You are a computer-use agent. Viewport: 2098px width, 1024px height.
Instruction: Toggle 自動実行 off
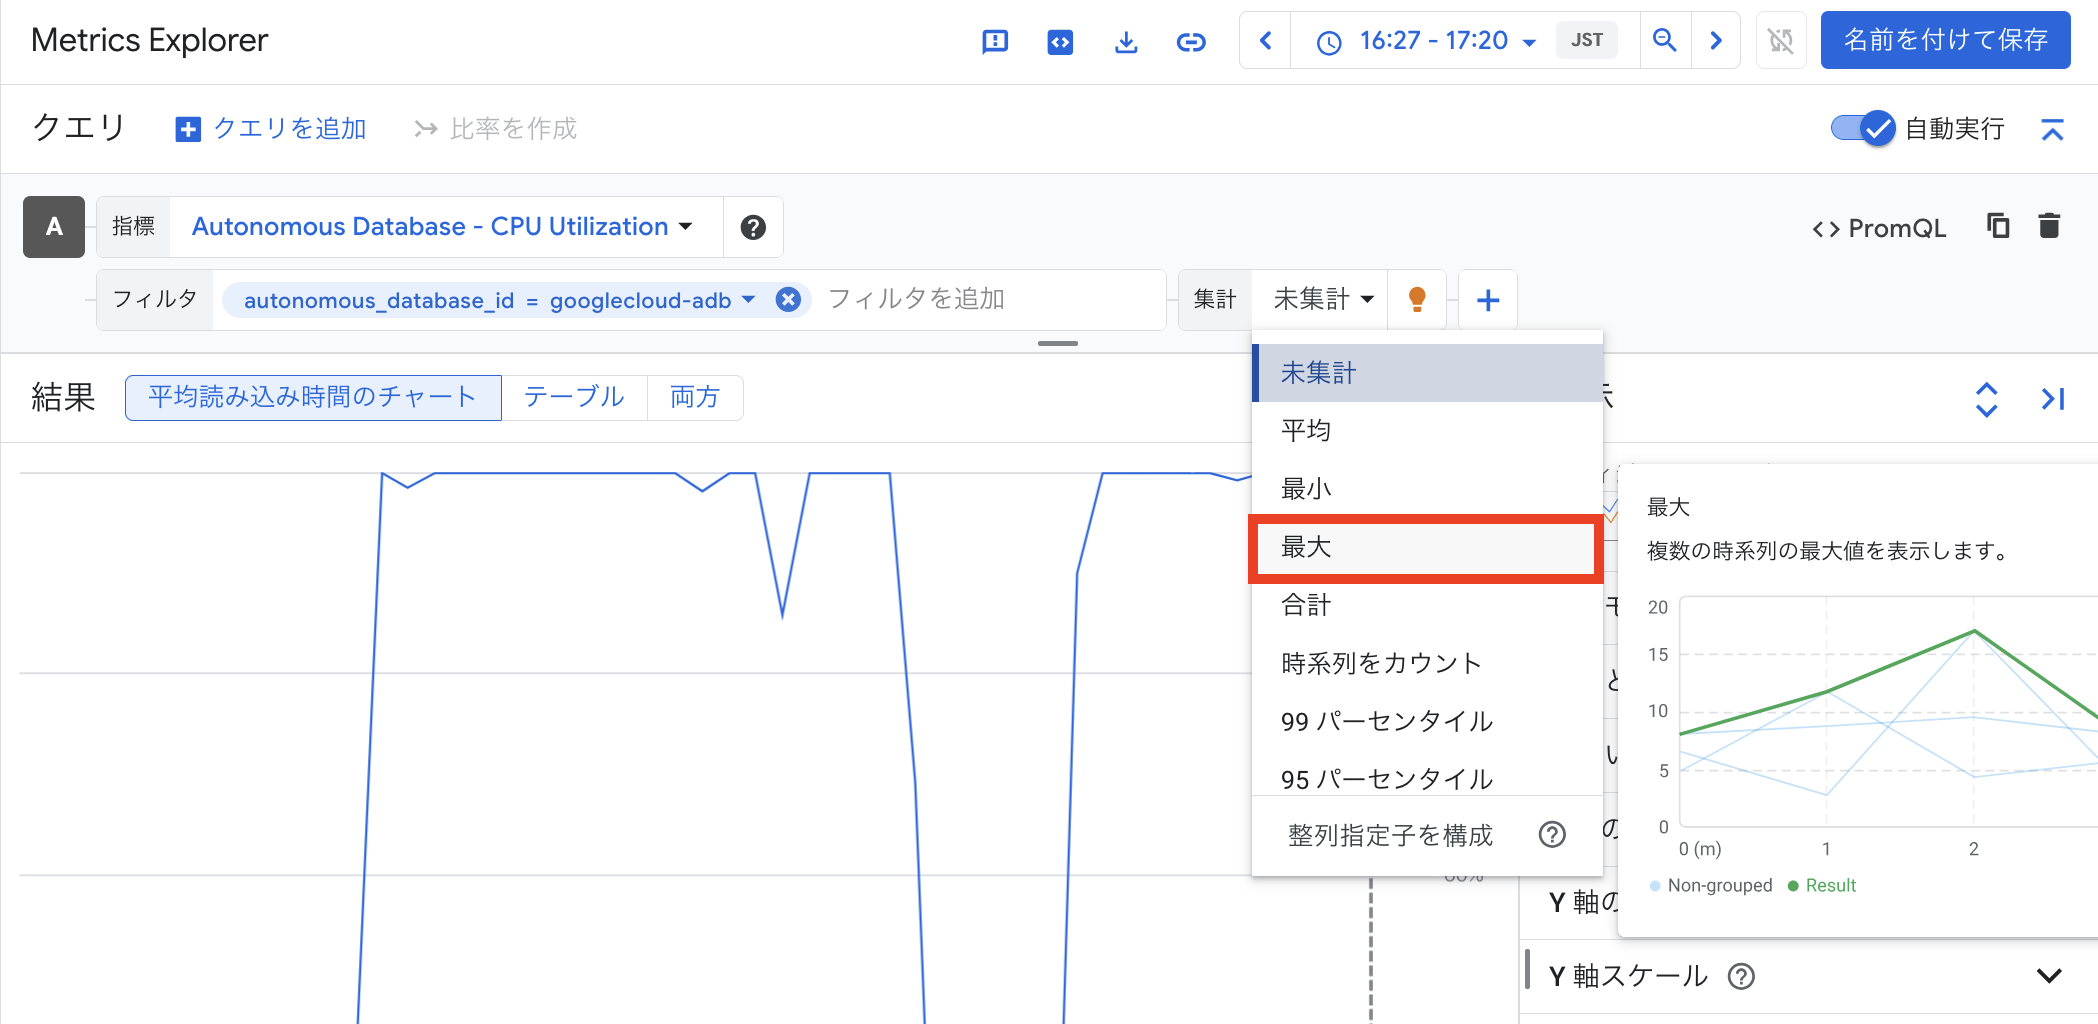click(1862, 128)
